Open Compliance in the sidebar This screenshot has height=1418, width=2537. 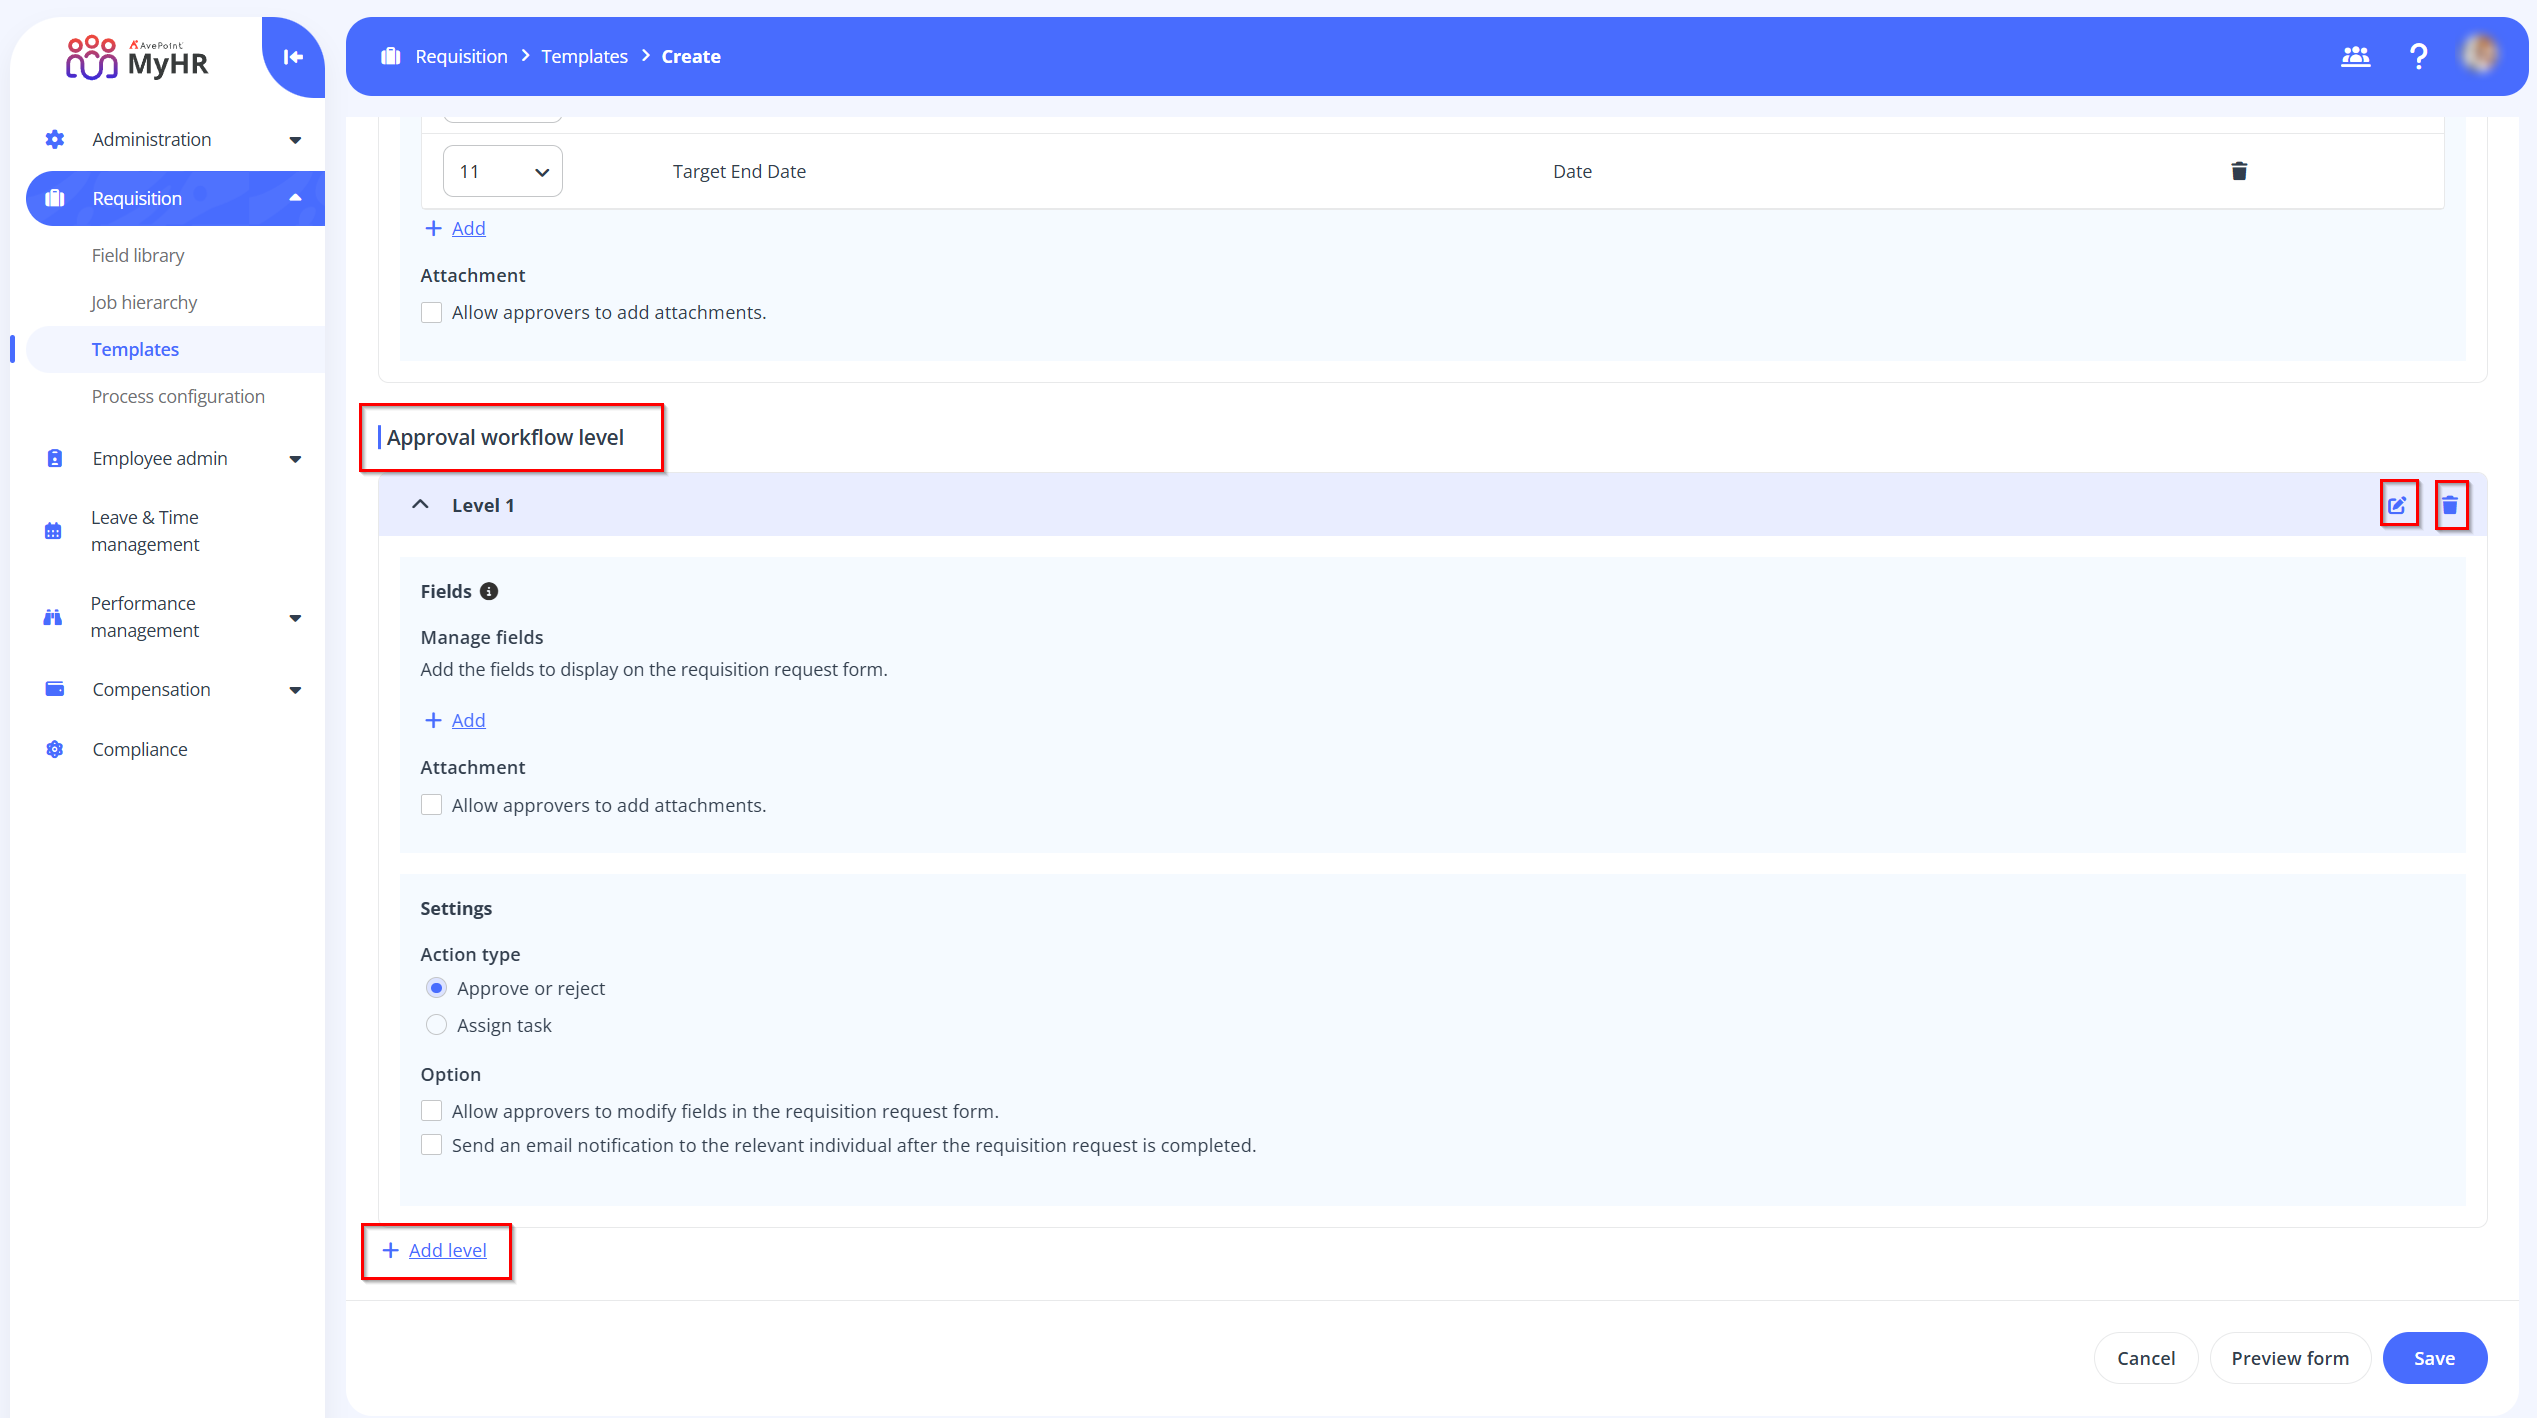click(140, 749)
